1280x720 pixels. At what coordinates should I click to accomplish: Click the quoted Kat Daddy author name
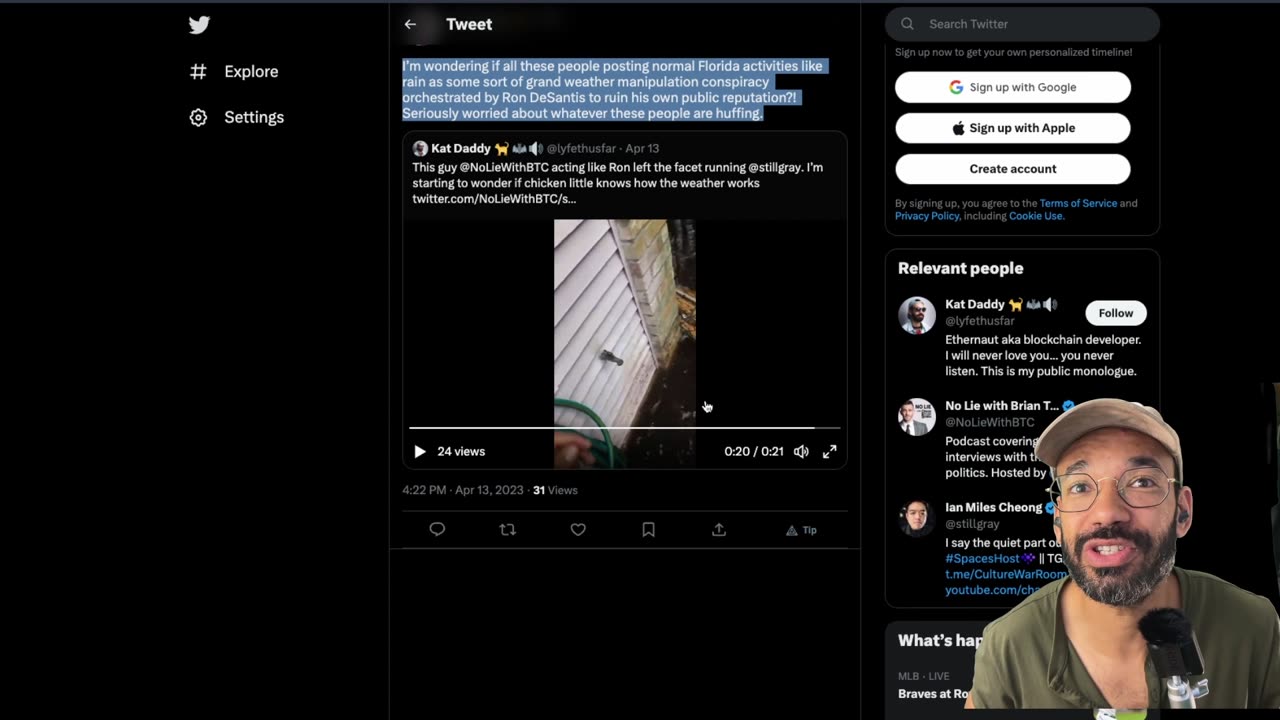click(461, 148)
